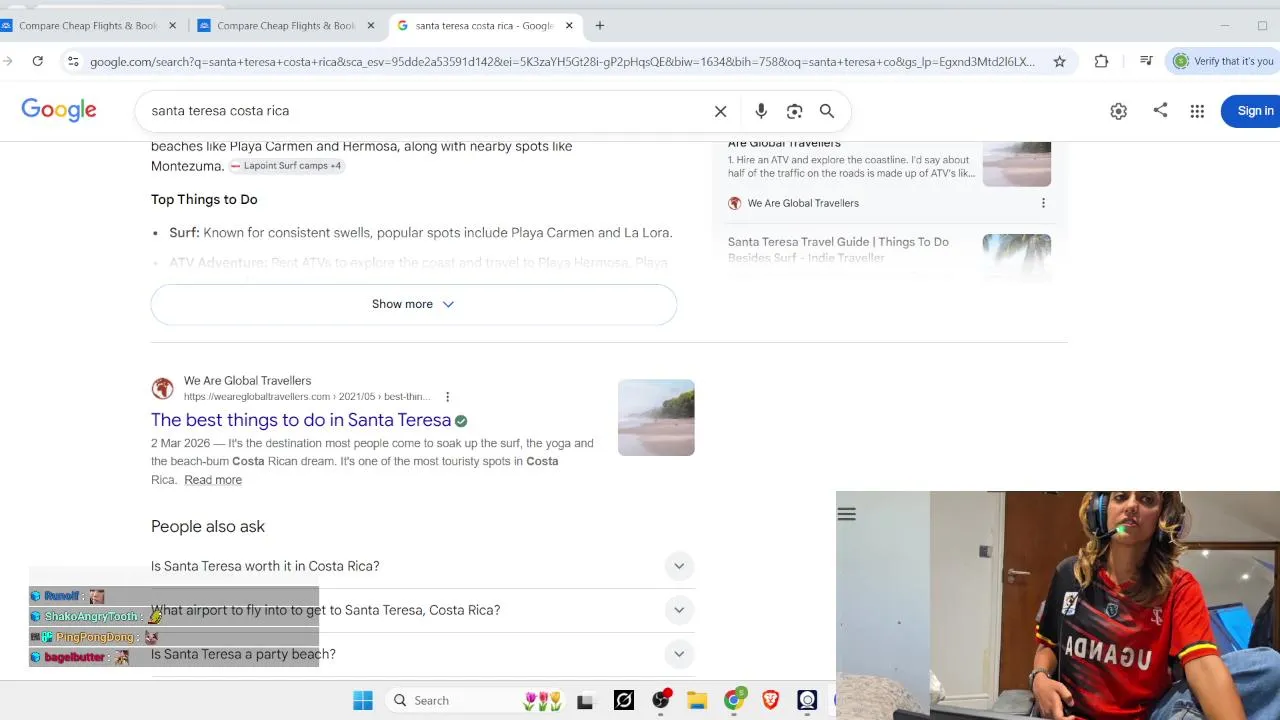Image resolution: width=1280 pixels, height=720 pixels.
Task: Open Task View from the taskbar
Action: (x=585, y=700)
